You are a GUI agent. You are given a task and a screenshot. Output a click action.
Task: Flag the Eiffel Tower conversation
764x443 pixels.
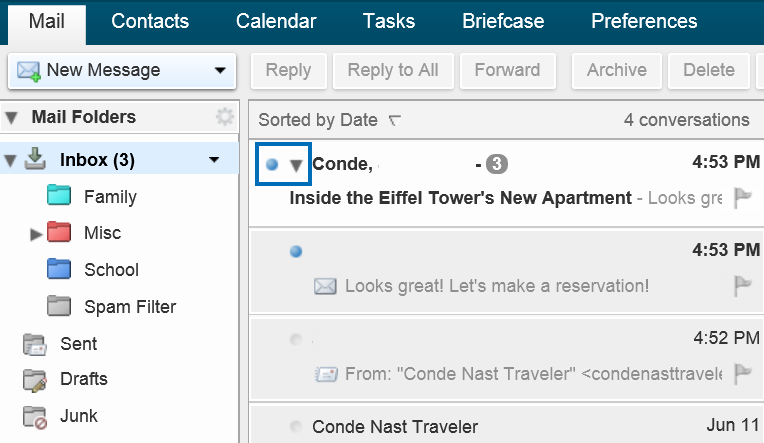tap(743, 197)
